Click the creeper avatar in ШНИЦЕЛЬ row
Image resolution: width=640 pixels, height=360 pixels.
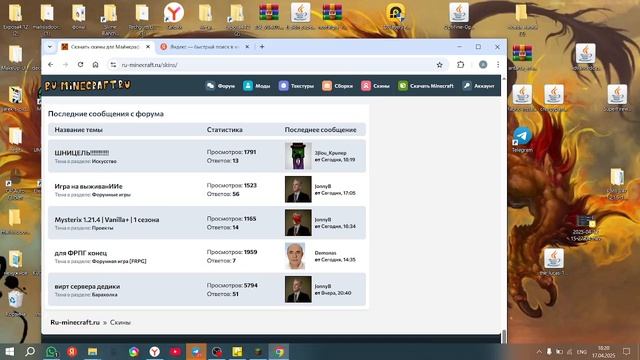(298, 156)
